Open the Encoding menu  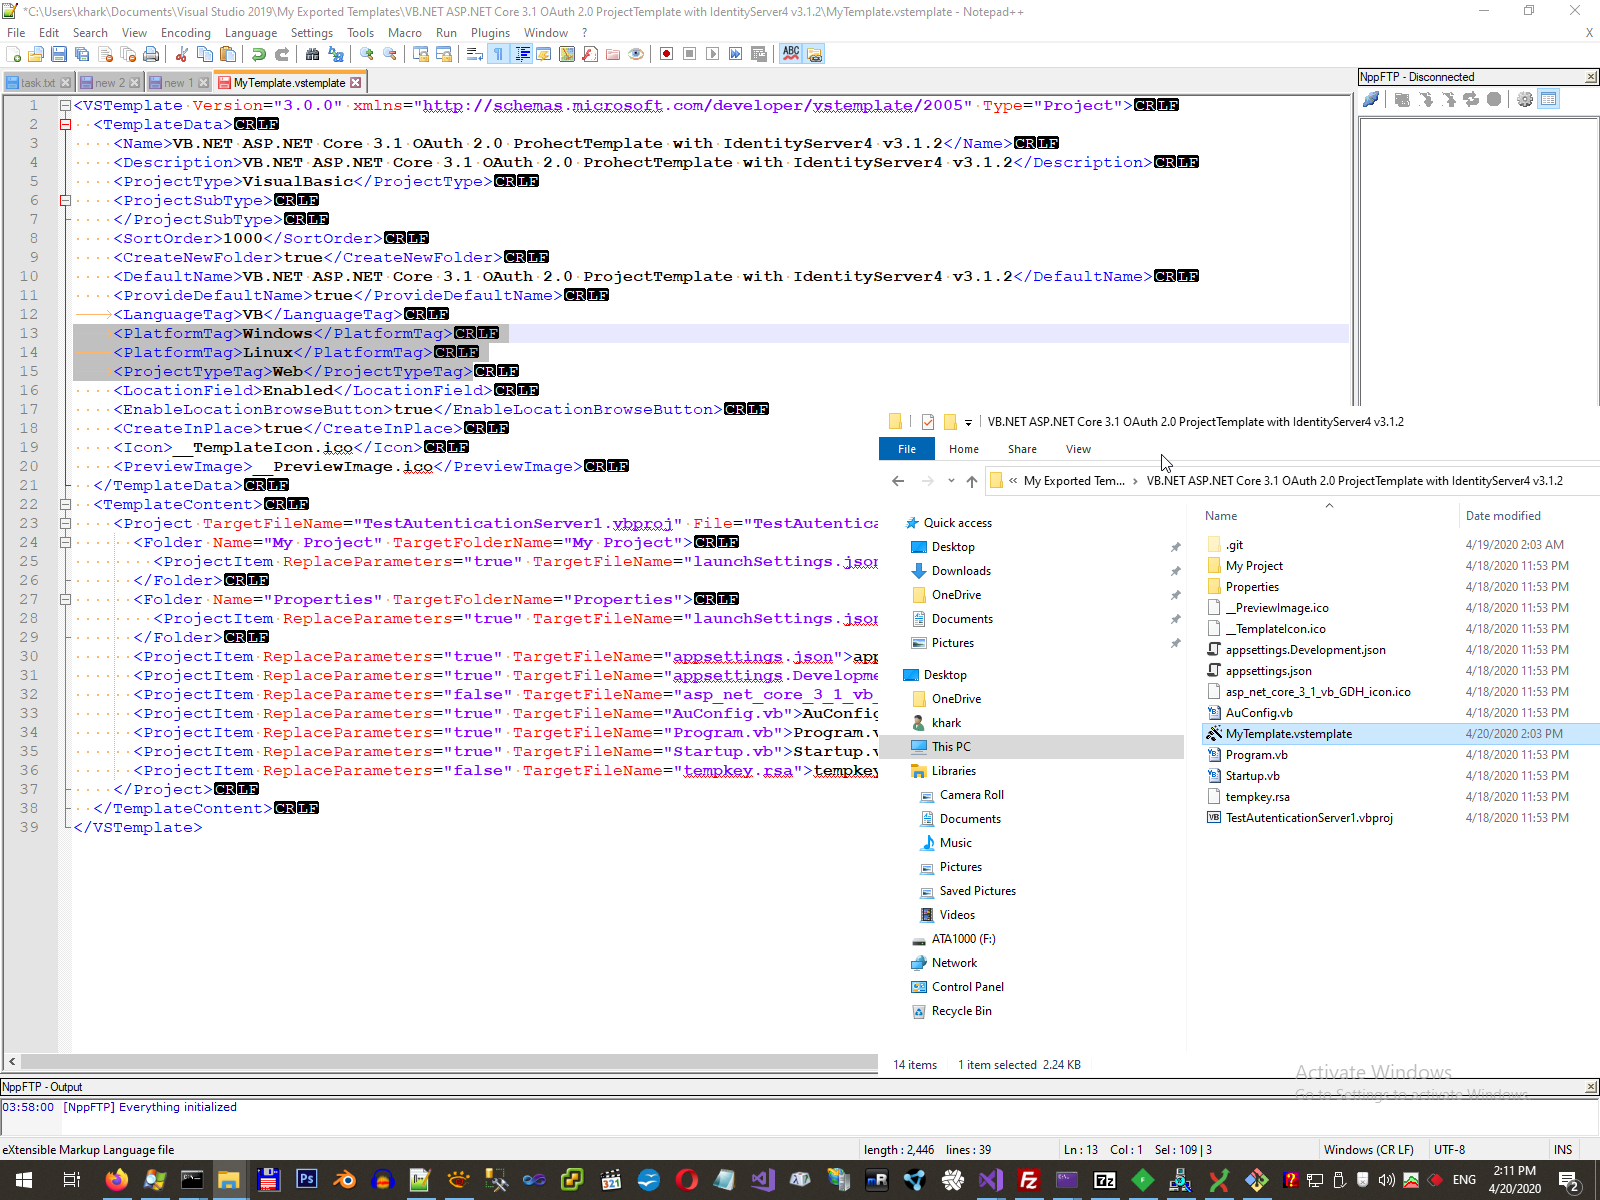[x=186, y=33]
